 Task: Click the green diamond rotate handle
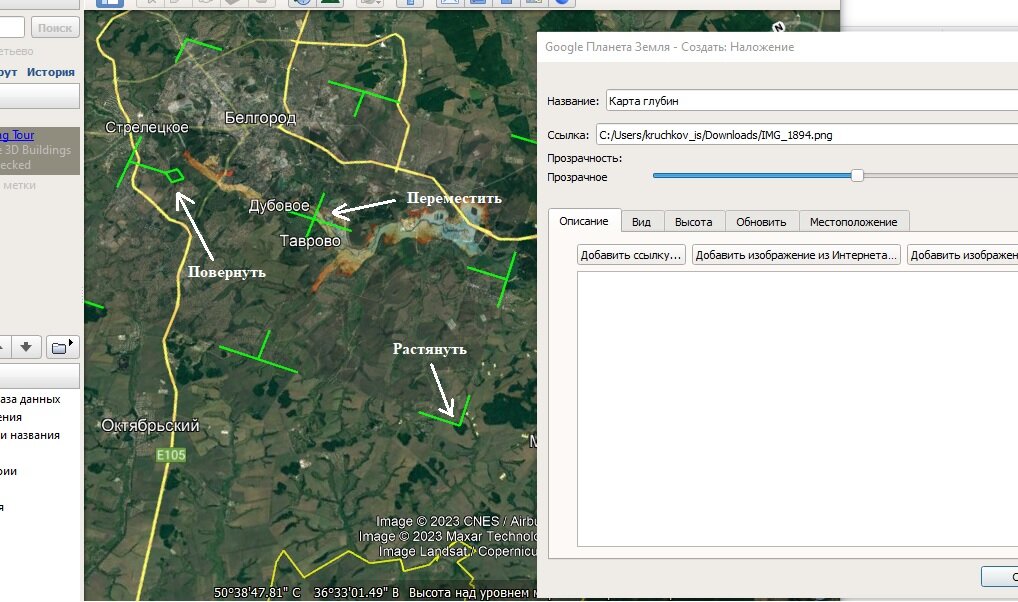coord(175,175)
